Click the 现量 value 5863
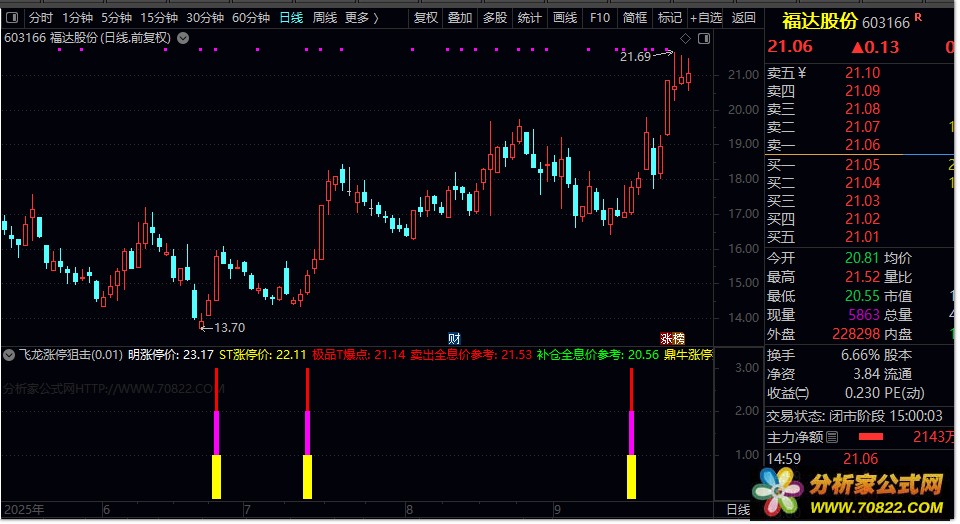The height and width of the screenshot is (524, 960). coord(864,315)
